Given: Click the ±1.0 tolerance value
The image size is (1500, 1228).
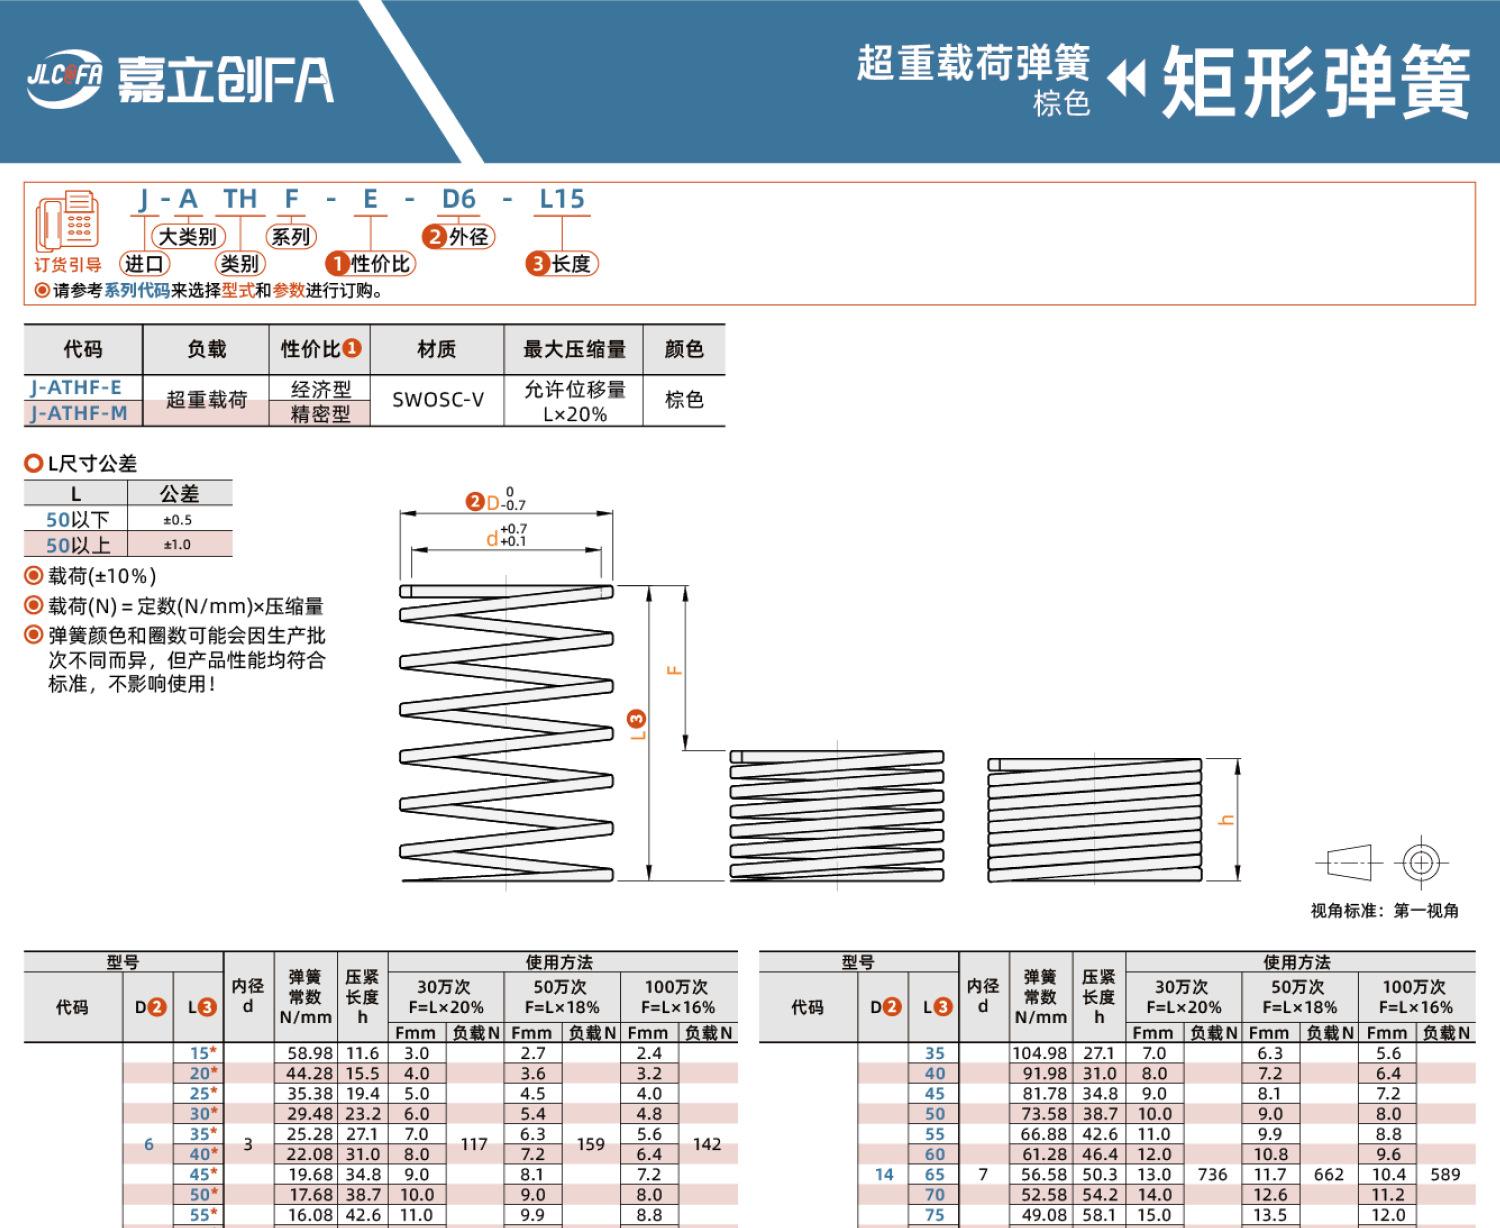Looking at the screenshot, I should click(177, 545).
